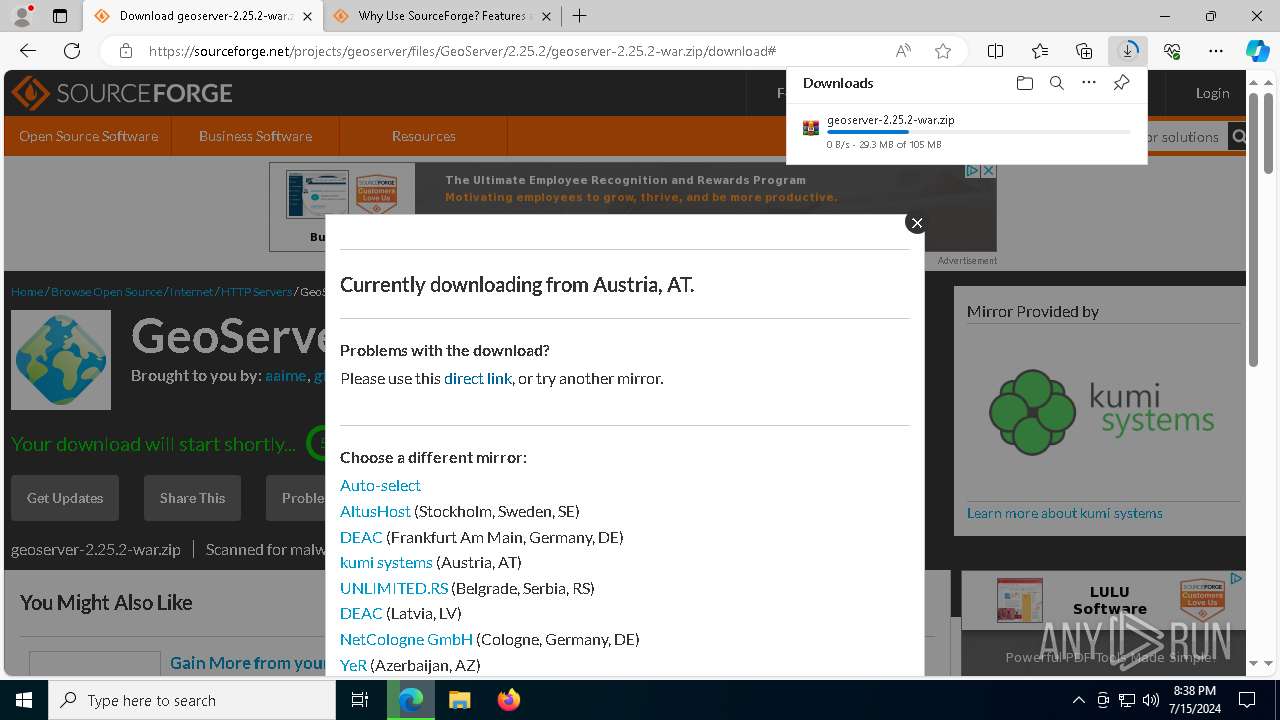Click the Share This button
Viewport: 1280px width, 720px height.
pos(192,498)
